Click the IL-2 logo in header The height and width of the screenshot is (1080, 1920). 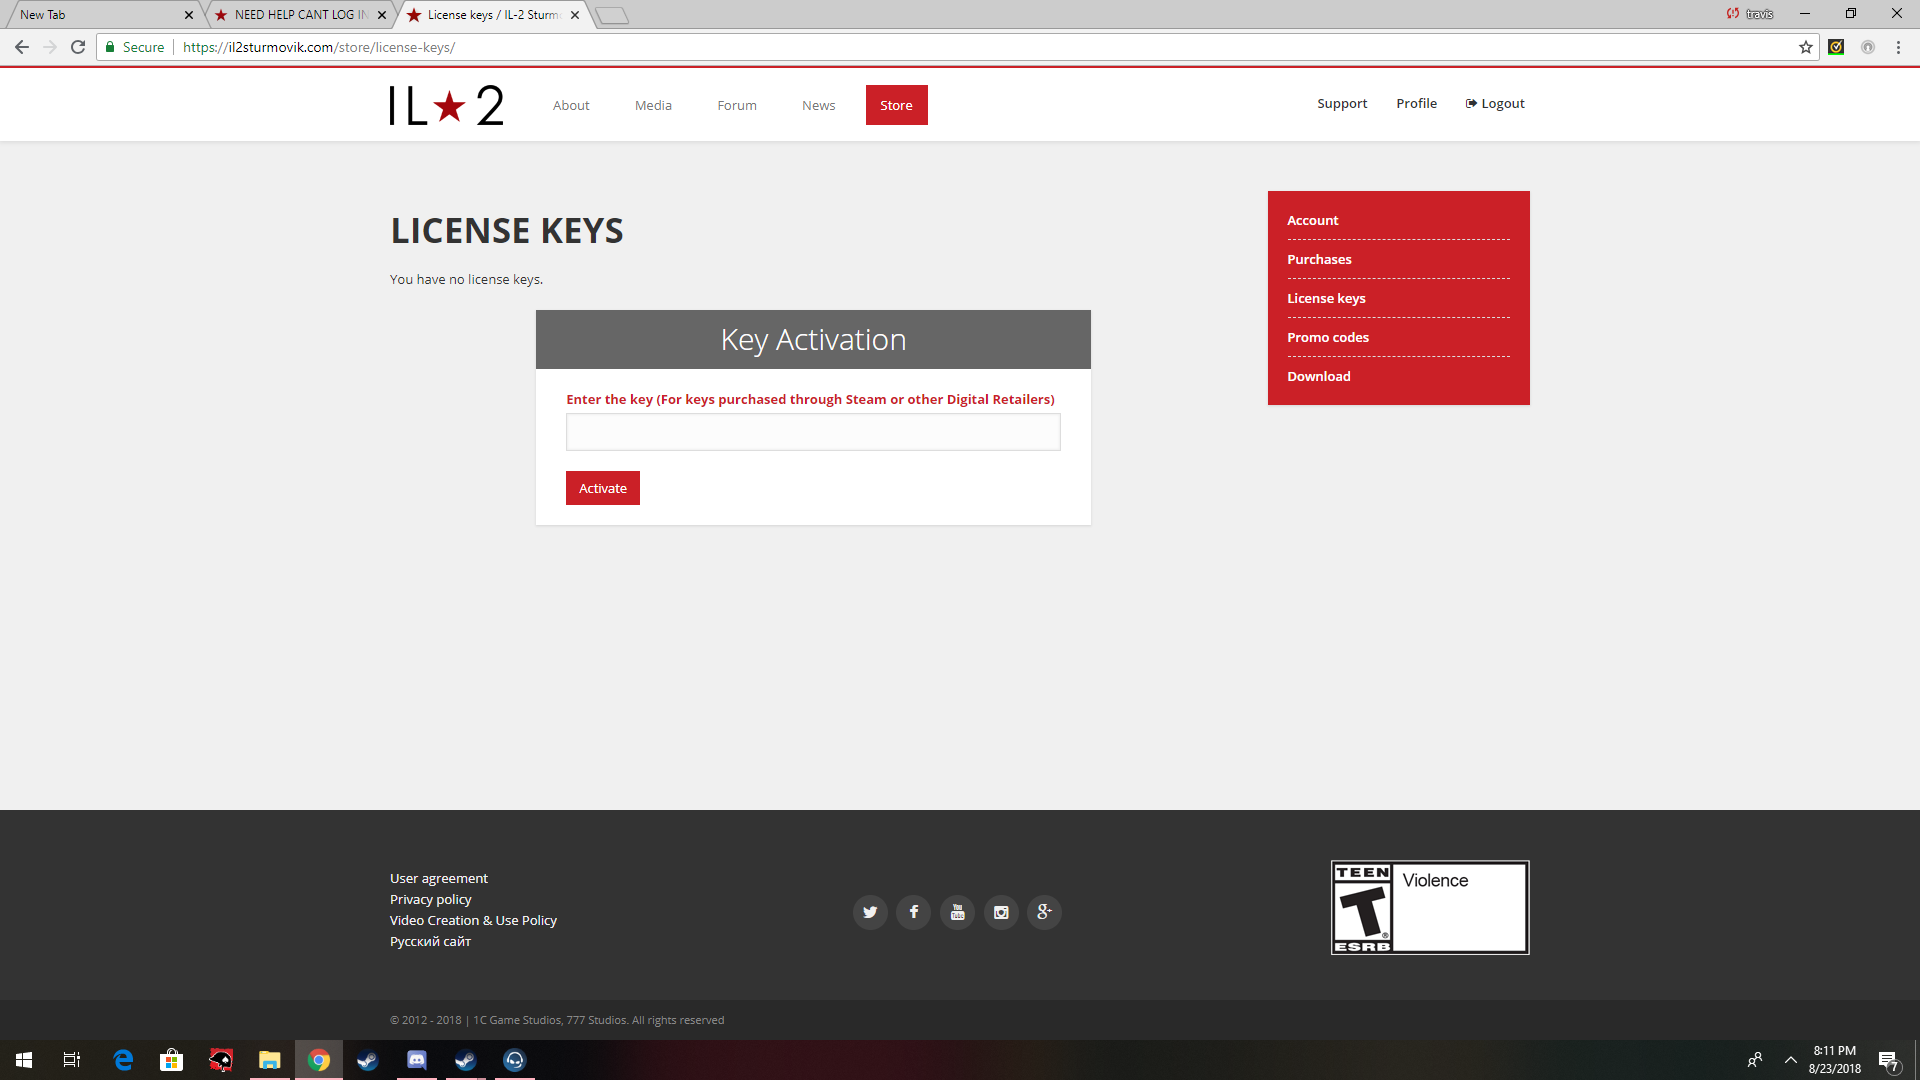point(446,105)
